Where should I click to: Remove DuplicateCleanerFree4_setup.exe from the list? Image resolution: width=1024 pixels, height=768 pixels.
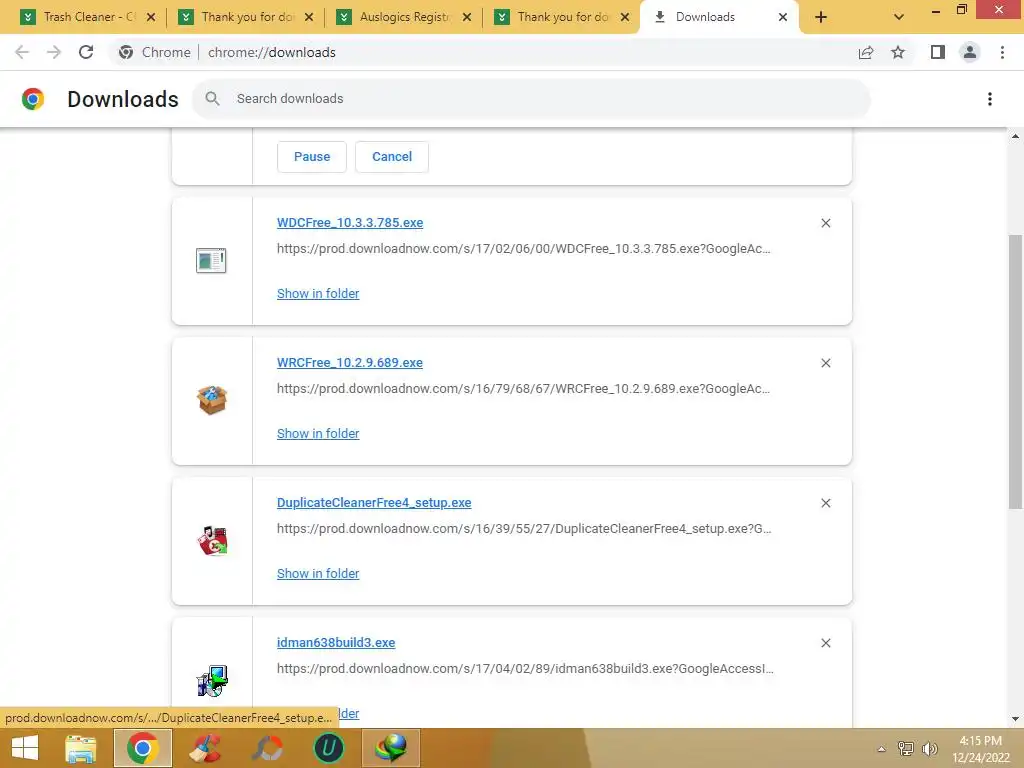[x=825, y=503]
